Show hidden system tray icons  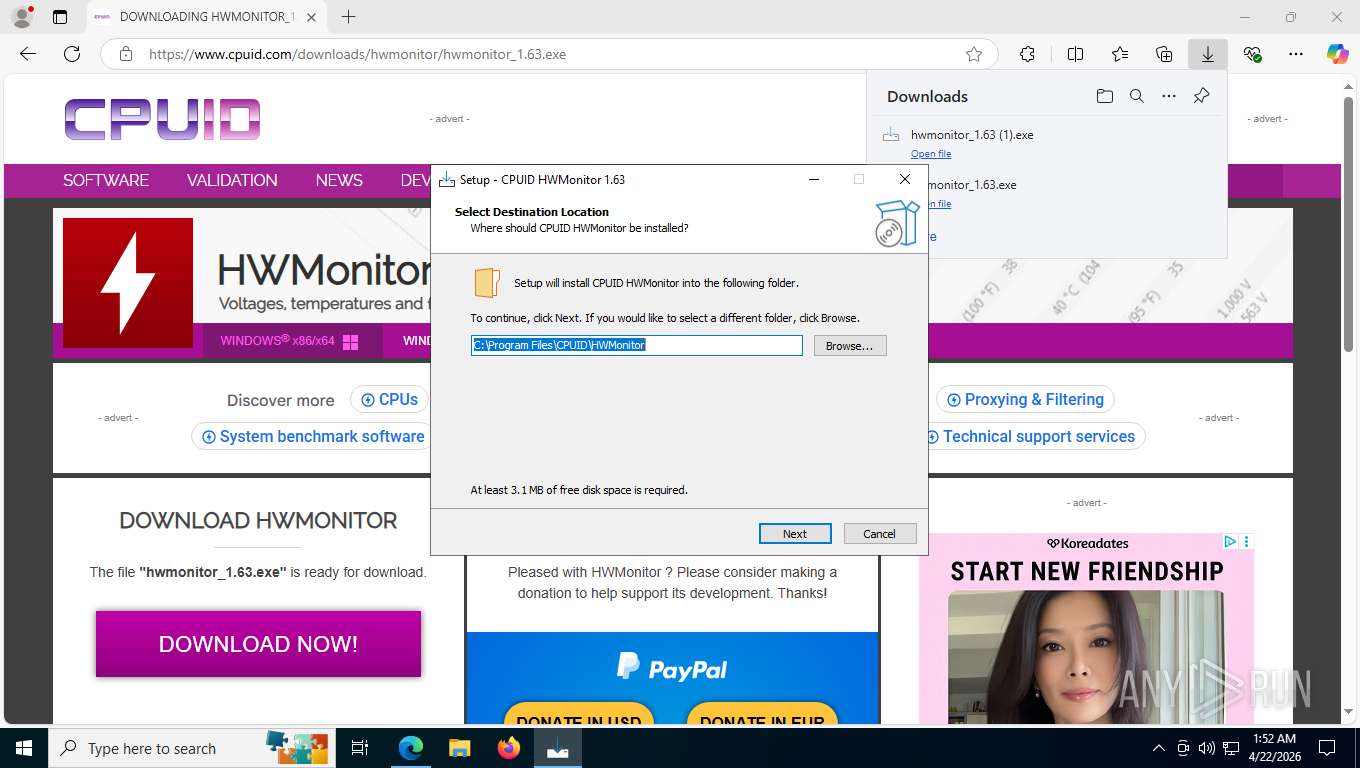pyautogui.click(x=1159, y=748)
